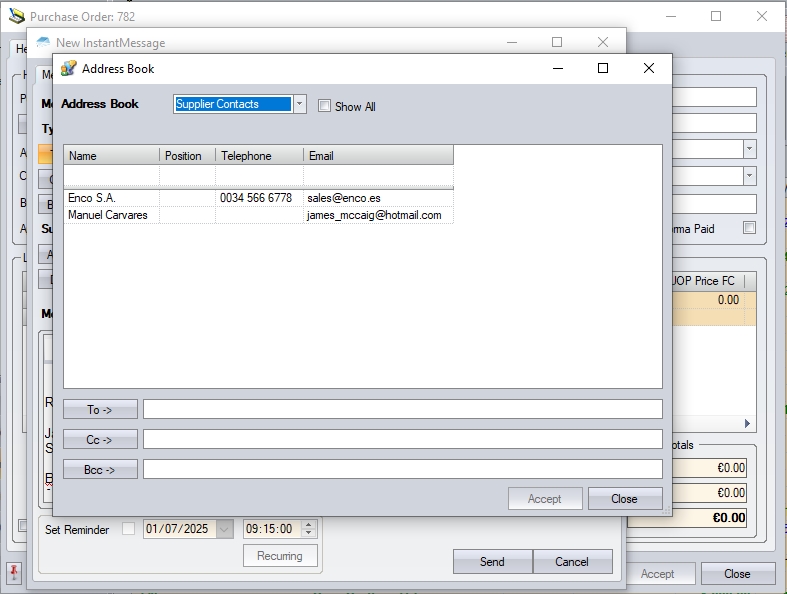The image size is (787, 594).
Task: Minimize the Address Book window
Action: click(558, 68)
